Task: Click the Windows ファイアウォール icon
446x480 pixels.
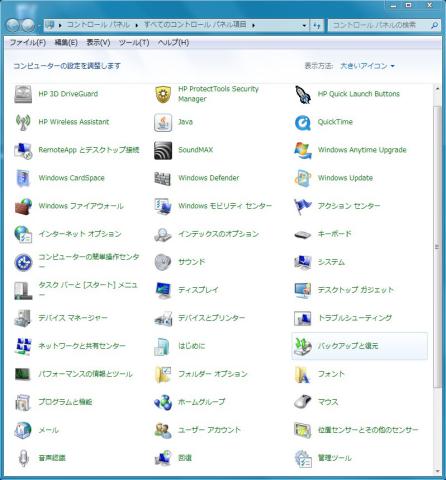Action: pos(23,206)
